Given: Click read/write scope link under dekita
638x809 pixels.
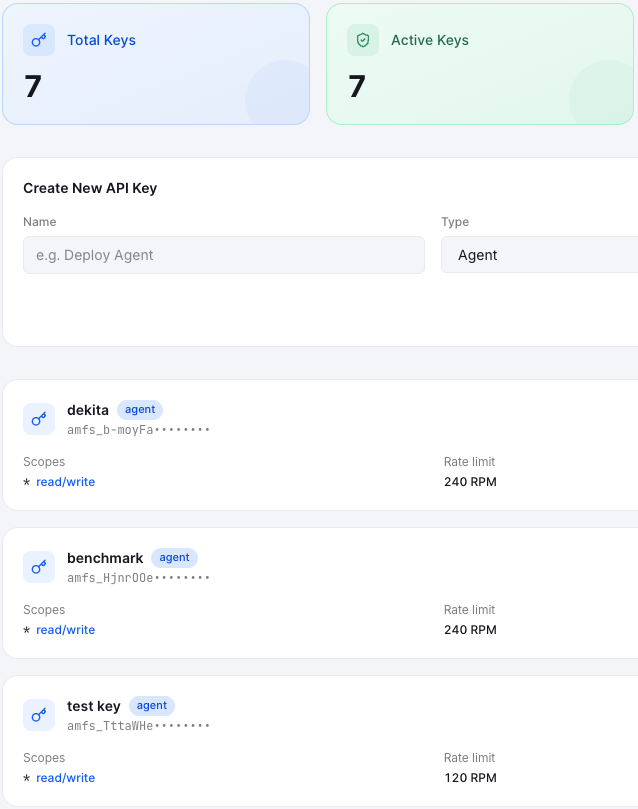Looking at the screenshot, I should coord(66,482).
